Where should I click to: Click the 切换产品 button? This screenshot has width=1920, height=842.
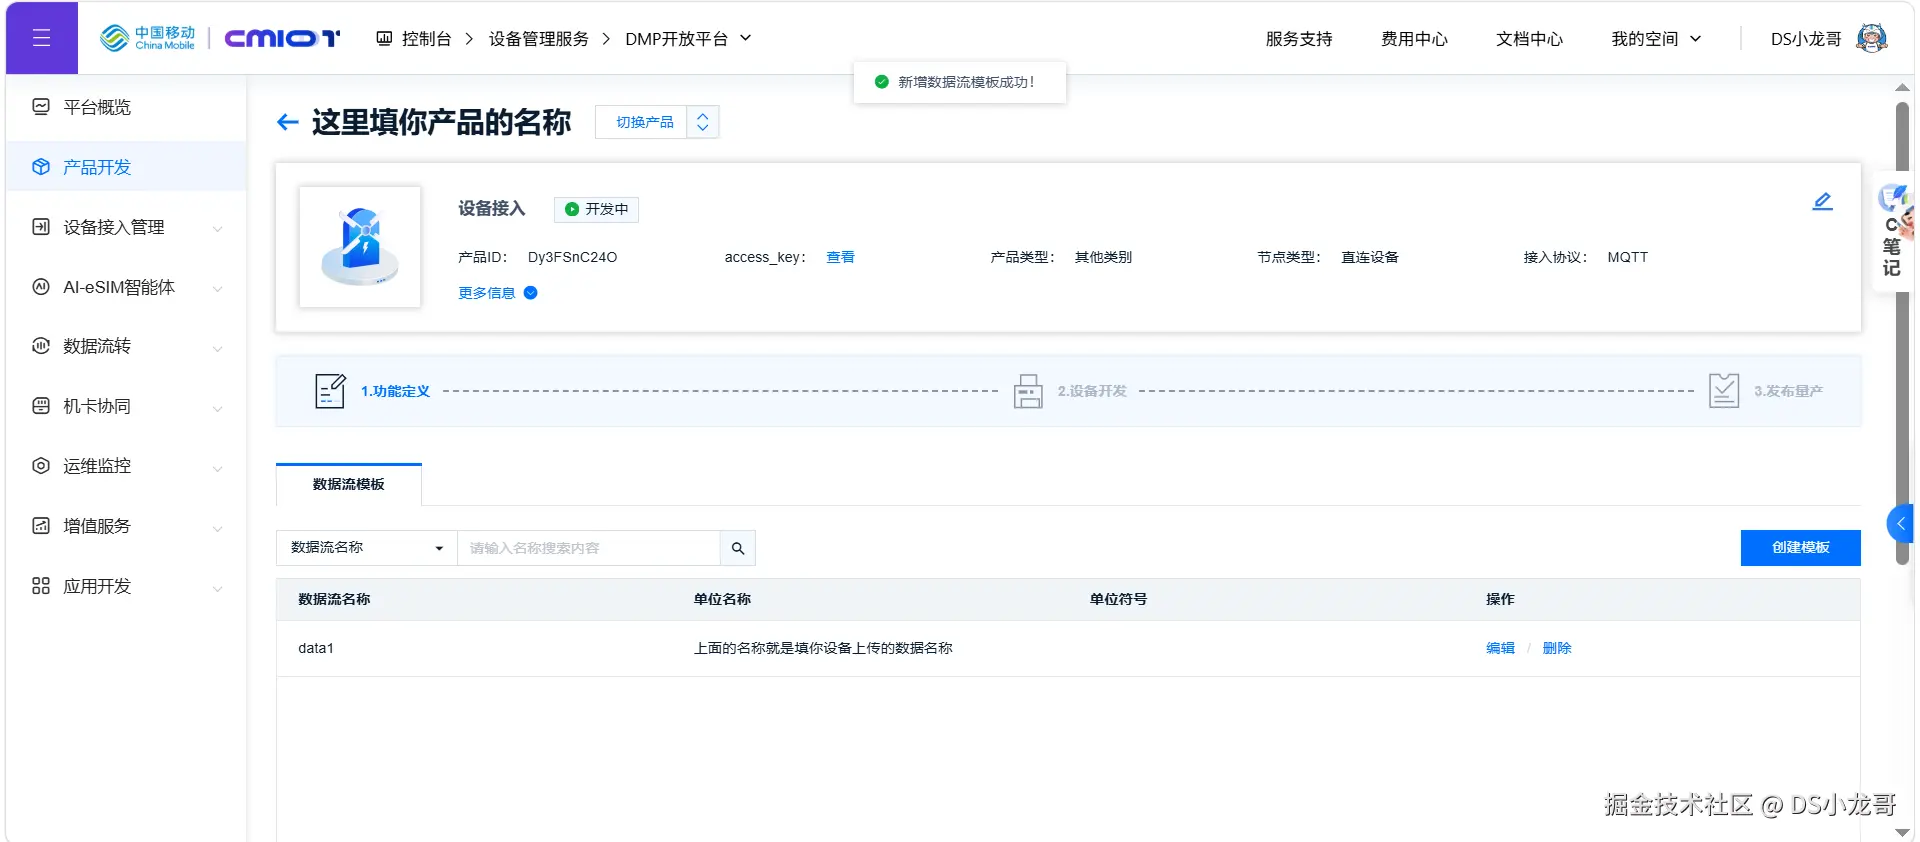pyautogui.click(x=645, y=122)
